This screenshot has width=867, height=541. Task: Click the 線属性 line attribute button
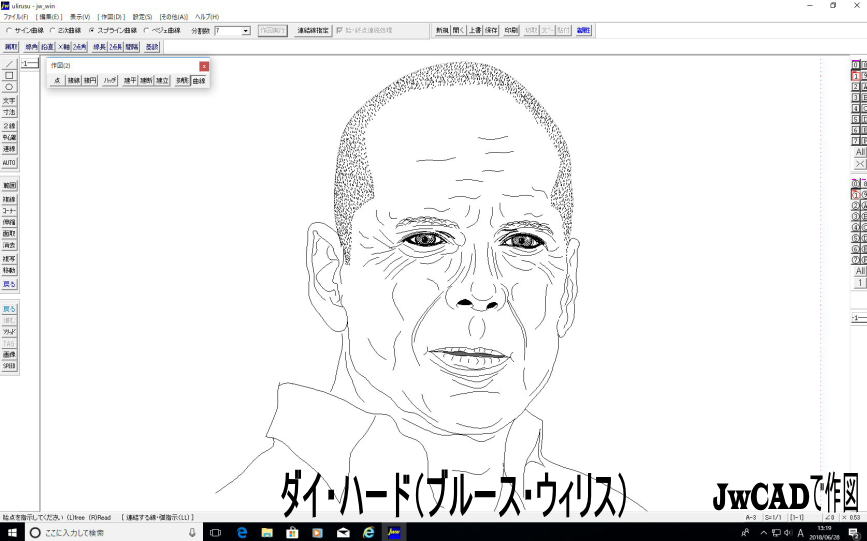point(584,30)
